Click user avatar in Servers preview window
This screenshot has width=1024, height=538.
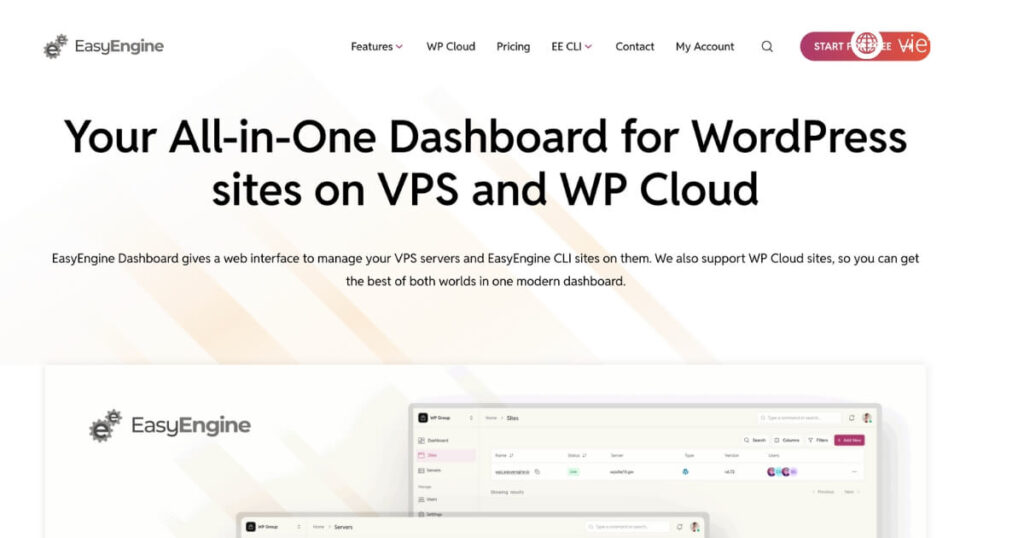(695, 527)
